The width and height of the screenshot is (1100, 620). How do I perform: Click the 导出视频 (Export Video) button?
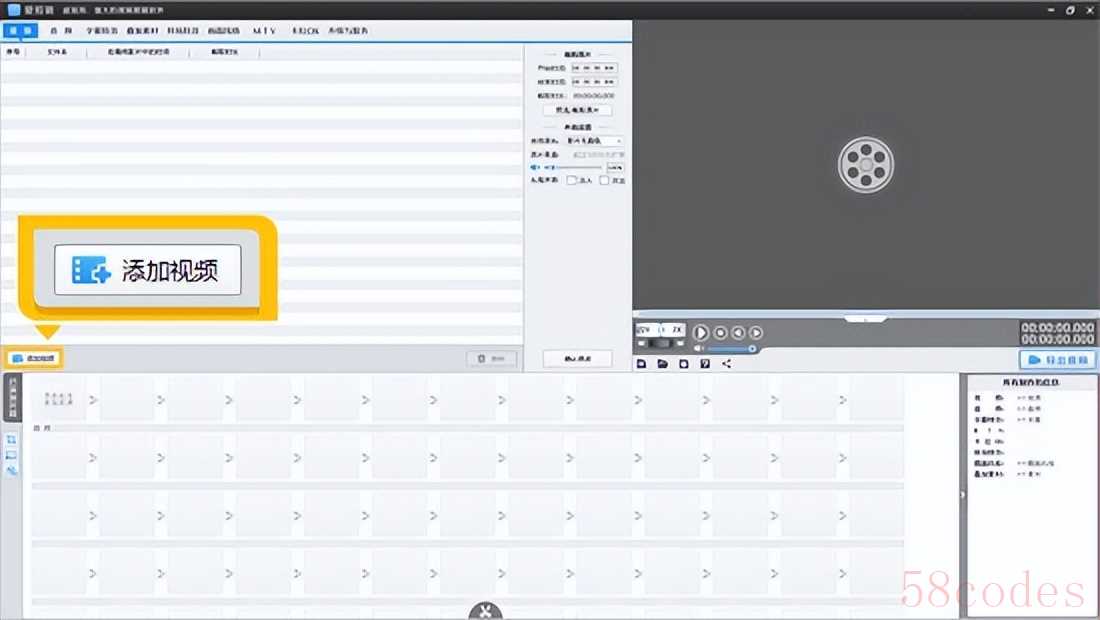(1058, 360)
